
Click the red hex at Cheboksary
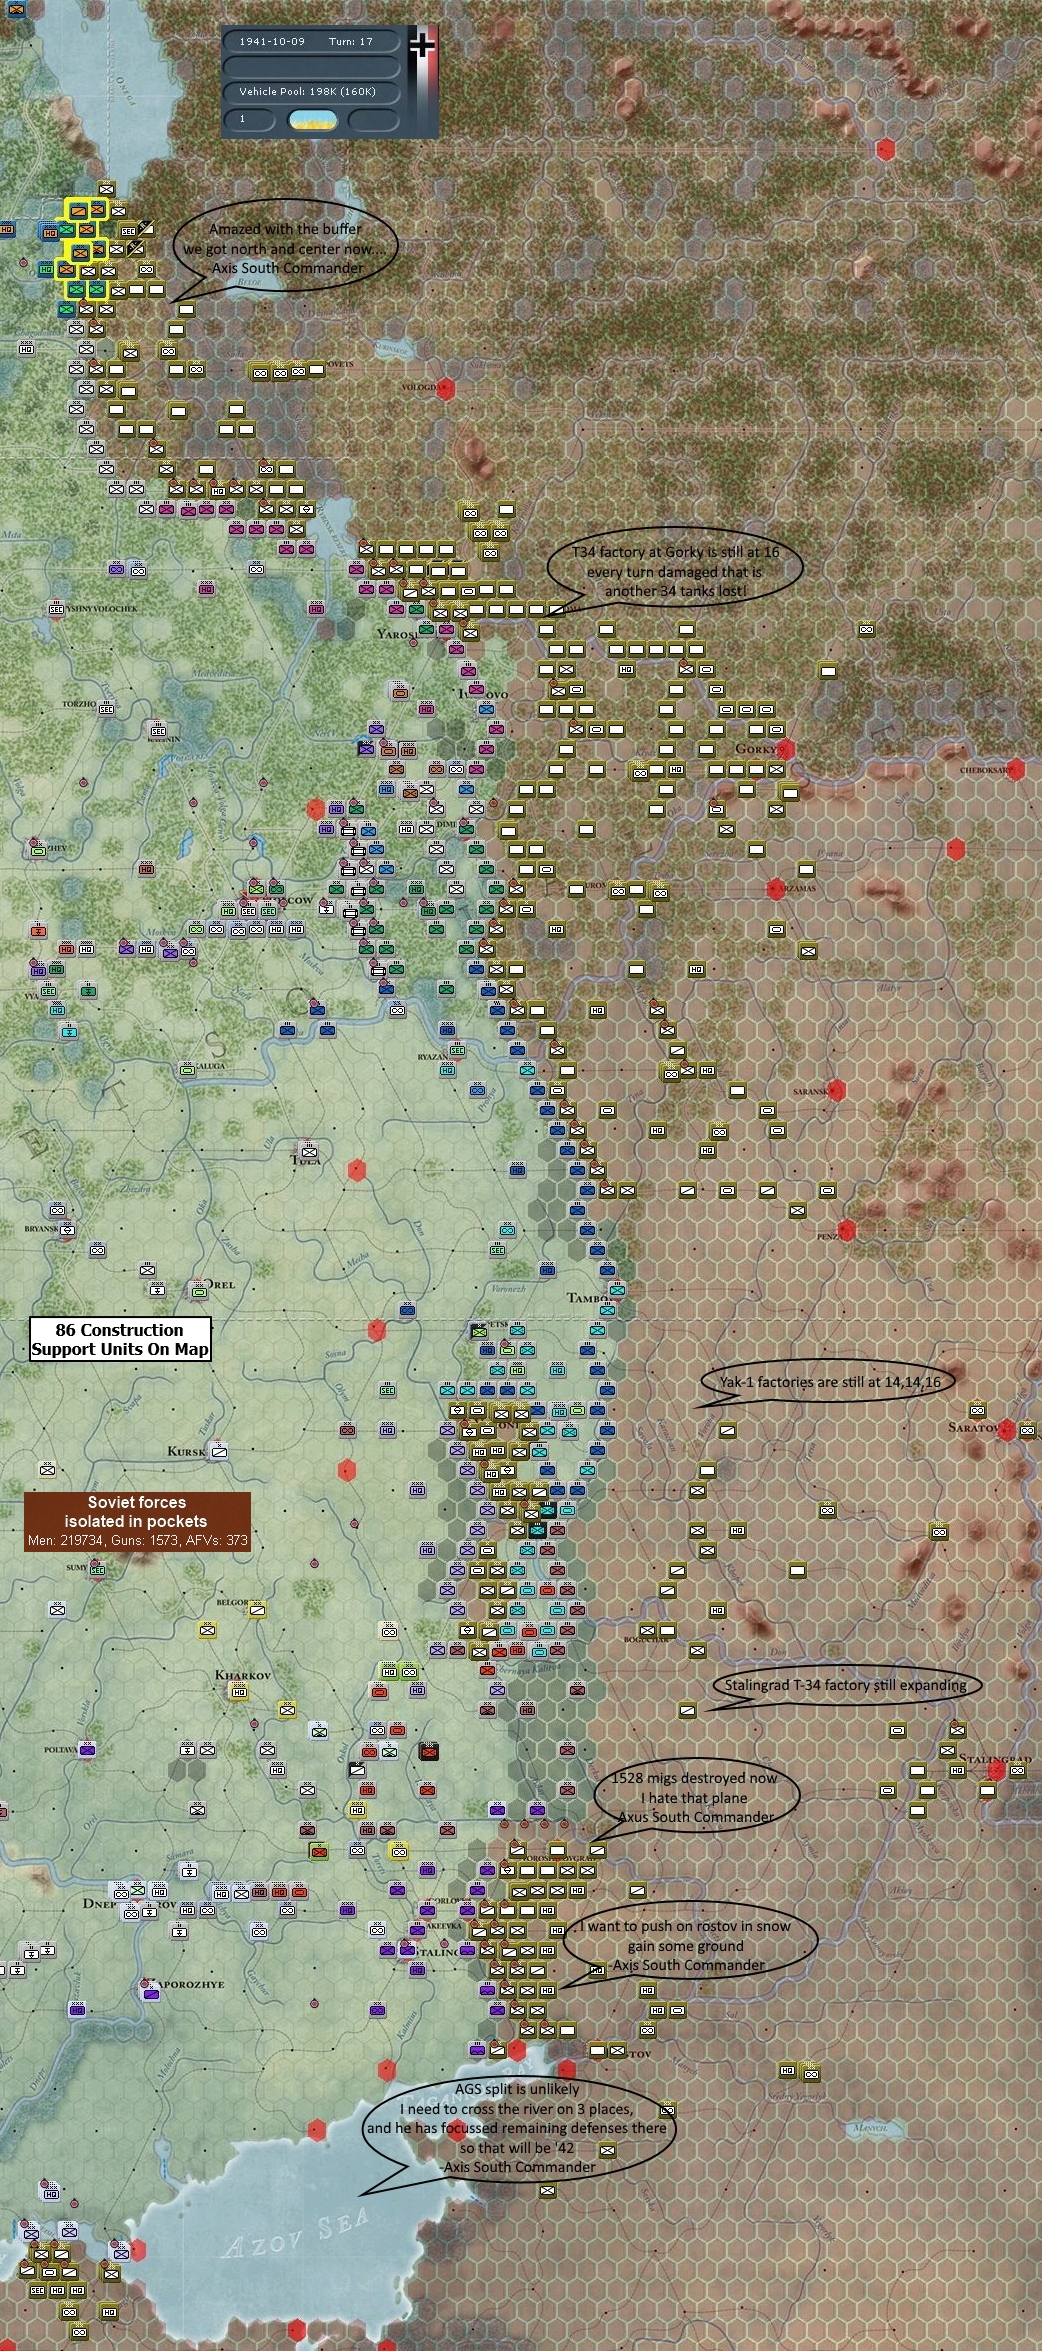[1016, 769]
